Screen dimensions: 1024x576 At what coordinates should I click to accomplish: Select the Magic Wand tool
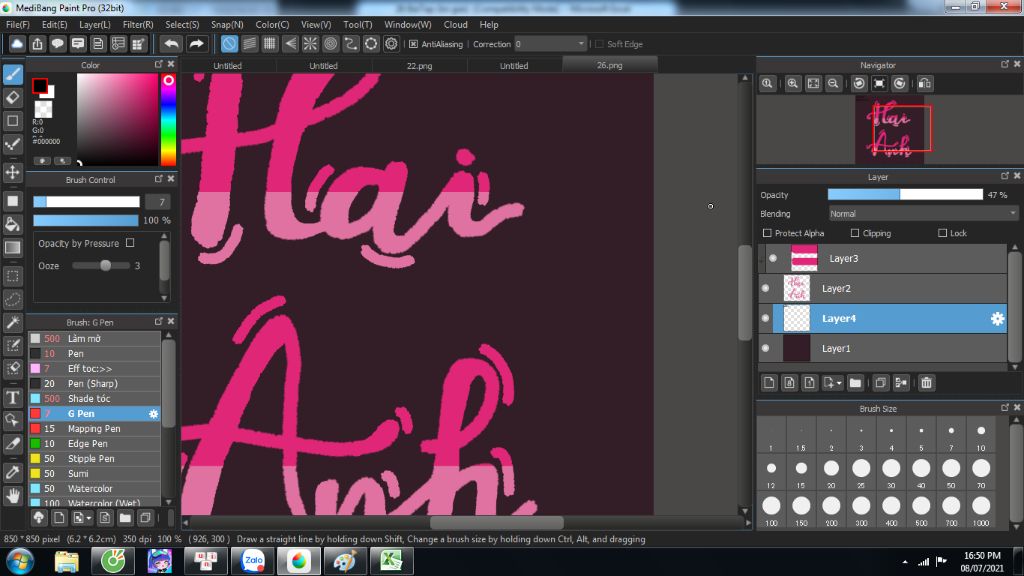12,322
